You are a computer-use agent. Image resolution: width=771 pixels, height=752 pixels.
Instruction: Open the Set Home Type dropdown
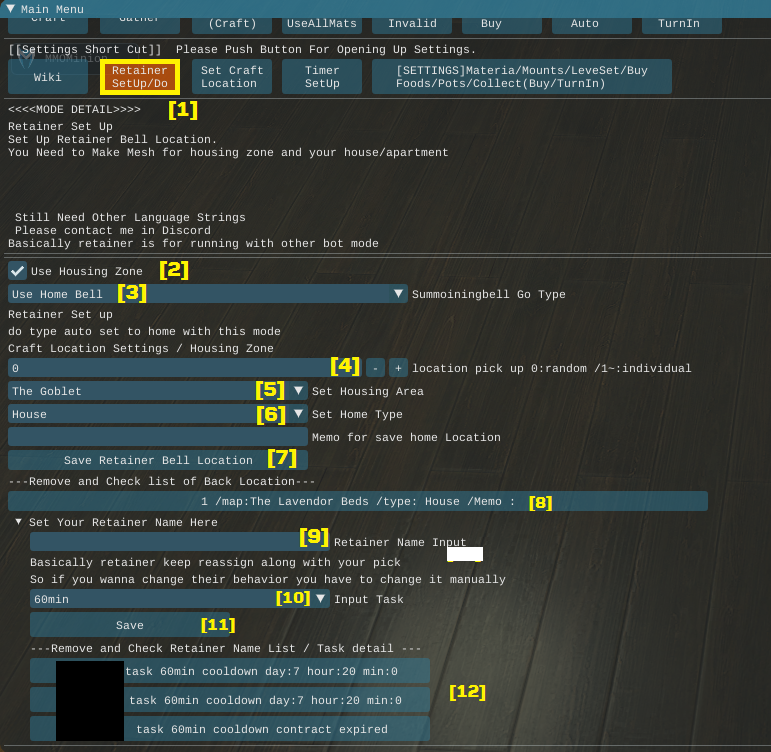pyautogui.click(x=158, y=414)
